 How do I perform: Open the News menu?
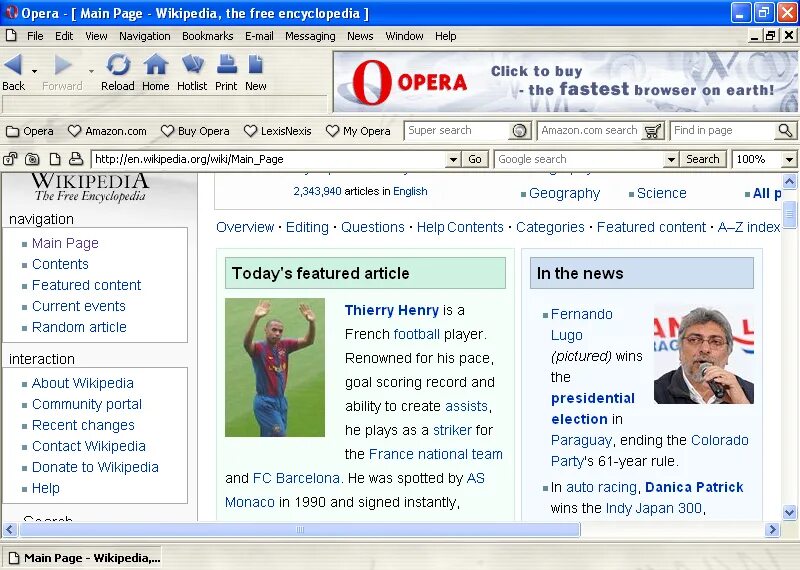click(x=360, y=36)
